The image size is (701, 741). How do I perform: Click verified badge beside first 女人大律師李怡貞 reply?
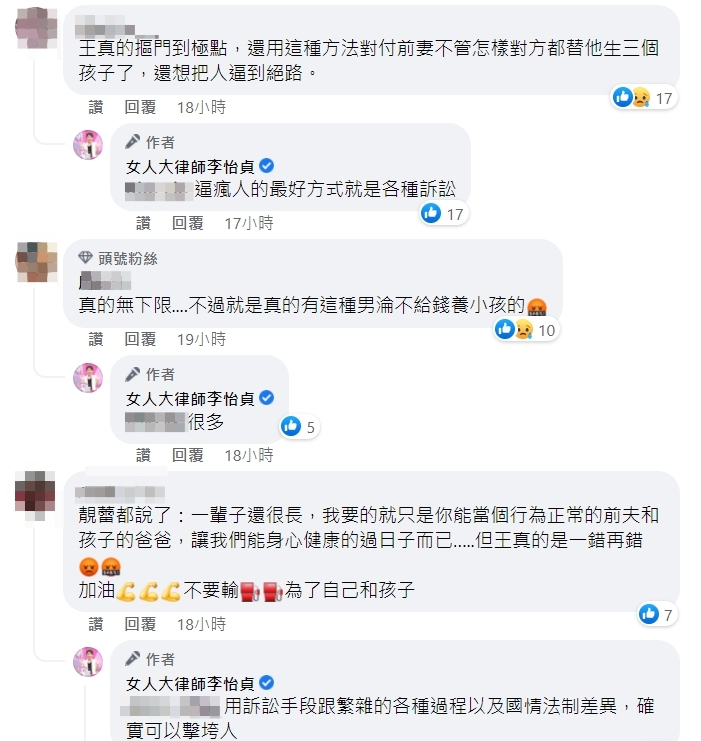pyautogui.click(x=267, y=166)
